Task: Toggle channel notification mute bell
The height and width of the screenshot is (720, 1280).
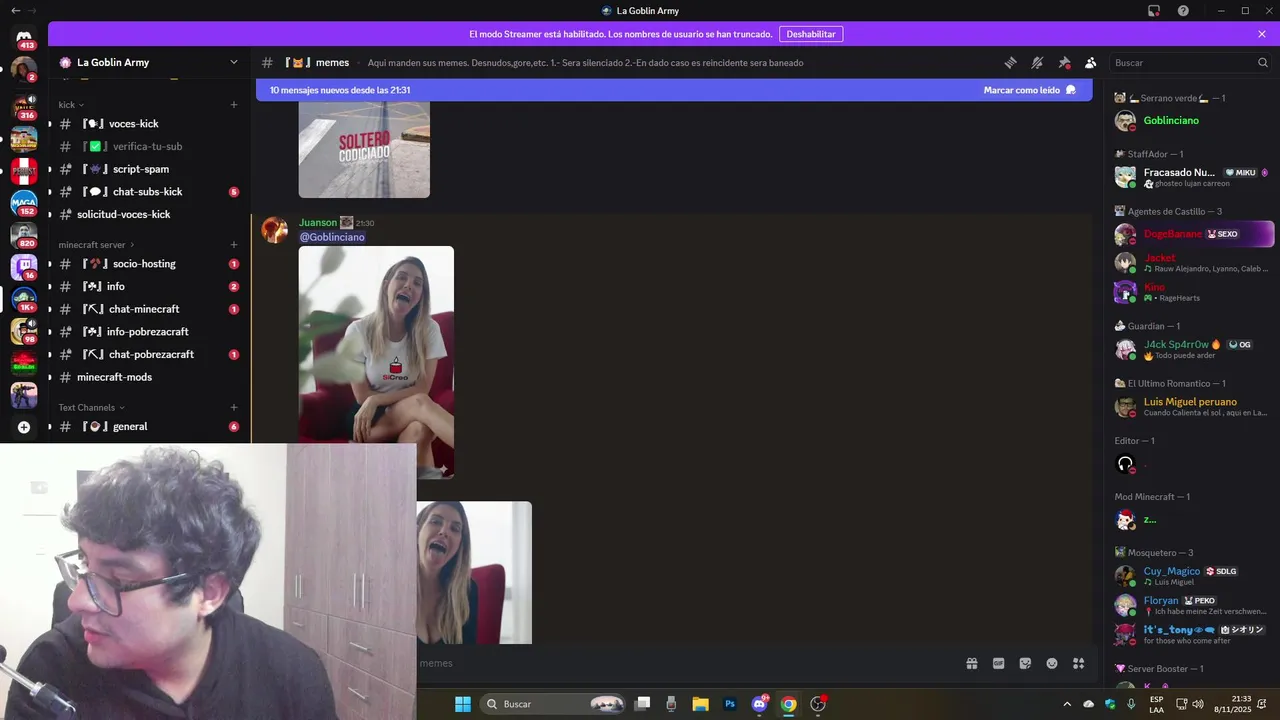Action: tap(1037, 62)
